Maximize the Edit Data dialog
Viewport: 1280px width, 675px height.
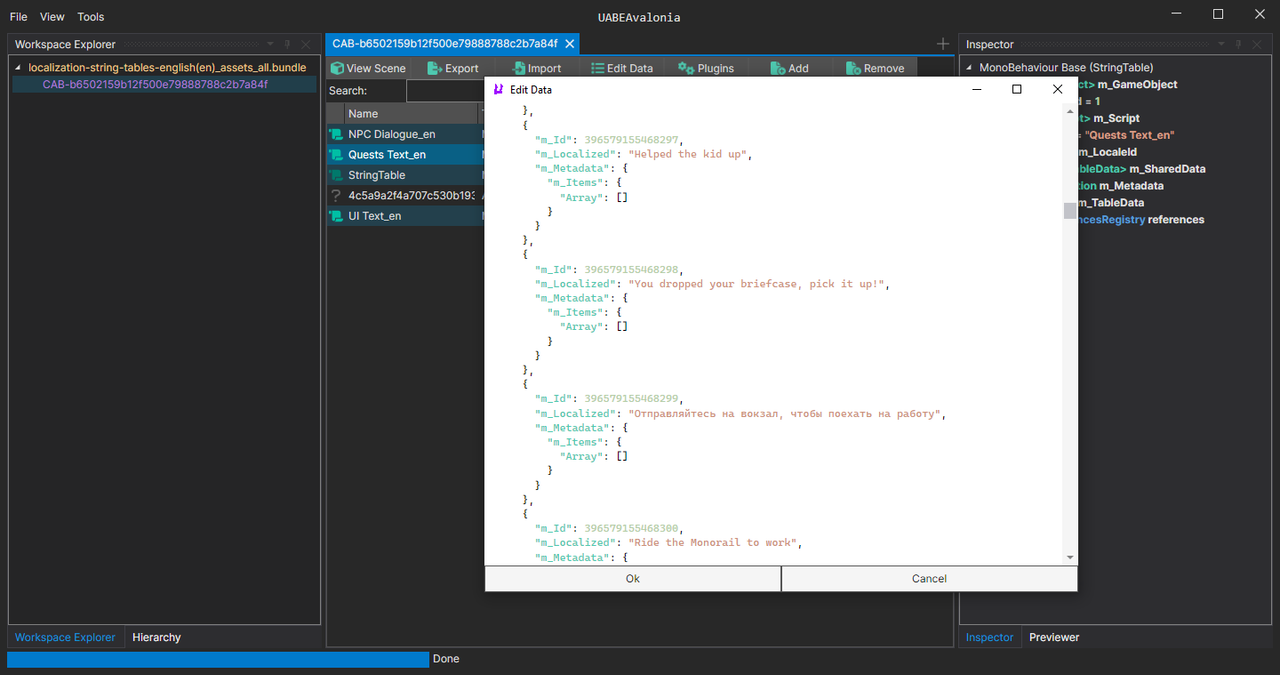[x=1017, y=89]
